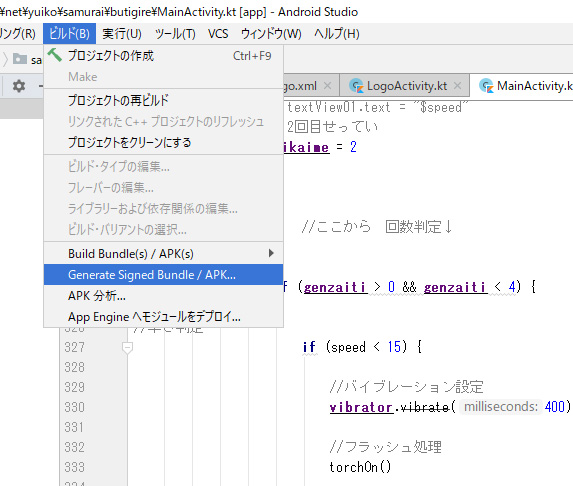The height and width of the screenshot is (486, 573).
Task: Click the MainActivity.kt Kotlin file icon
Action: 486,86
